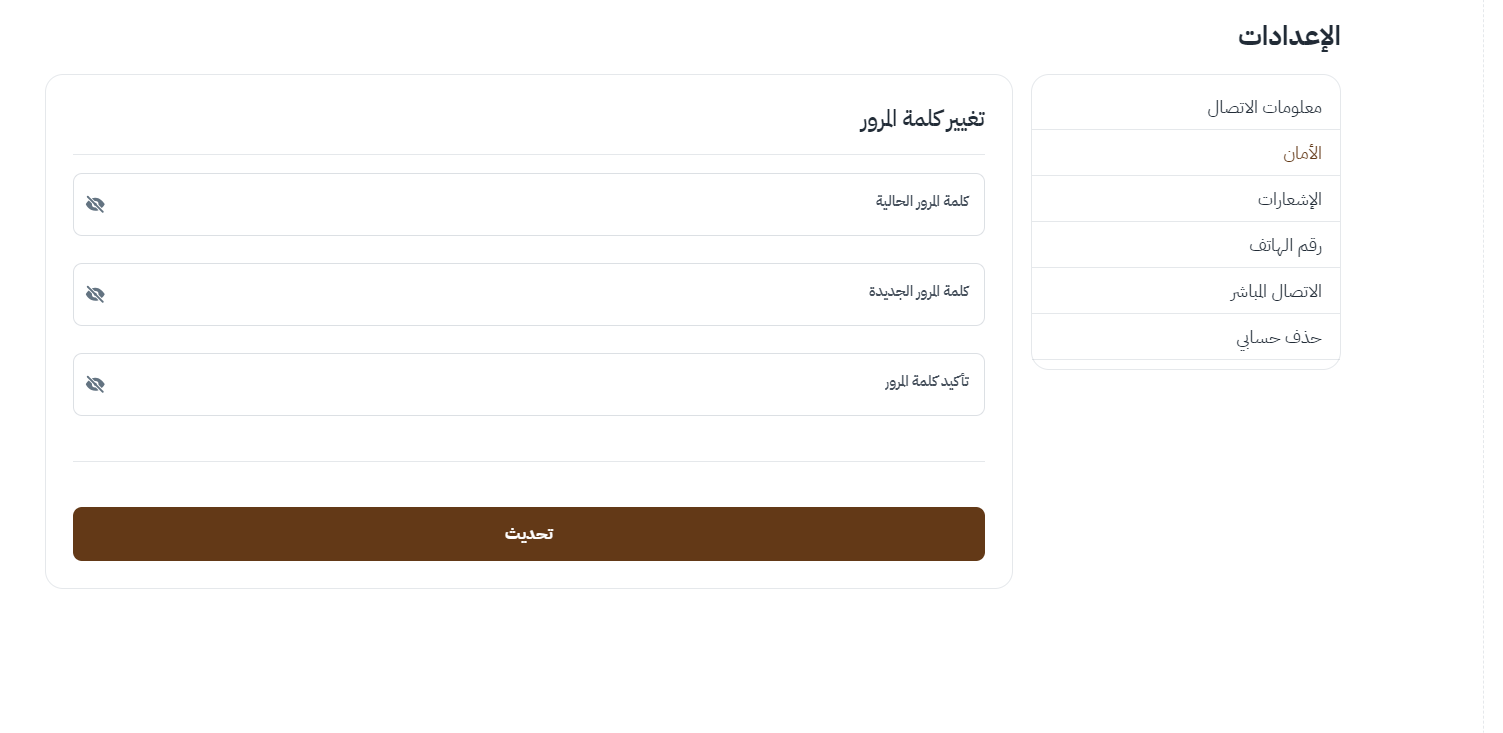Image resolution: width=1503 pixels, height=733 pixels.
Task: Go to the الإشعارات settings
Action: [x=1289, y=199]
